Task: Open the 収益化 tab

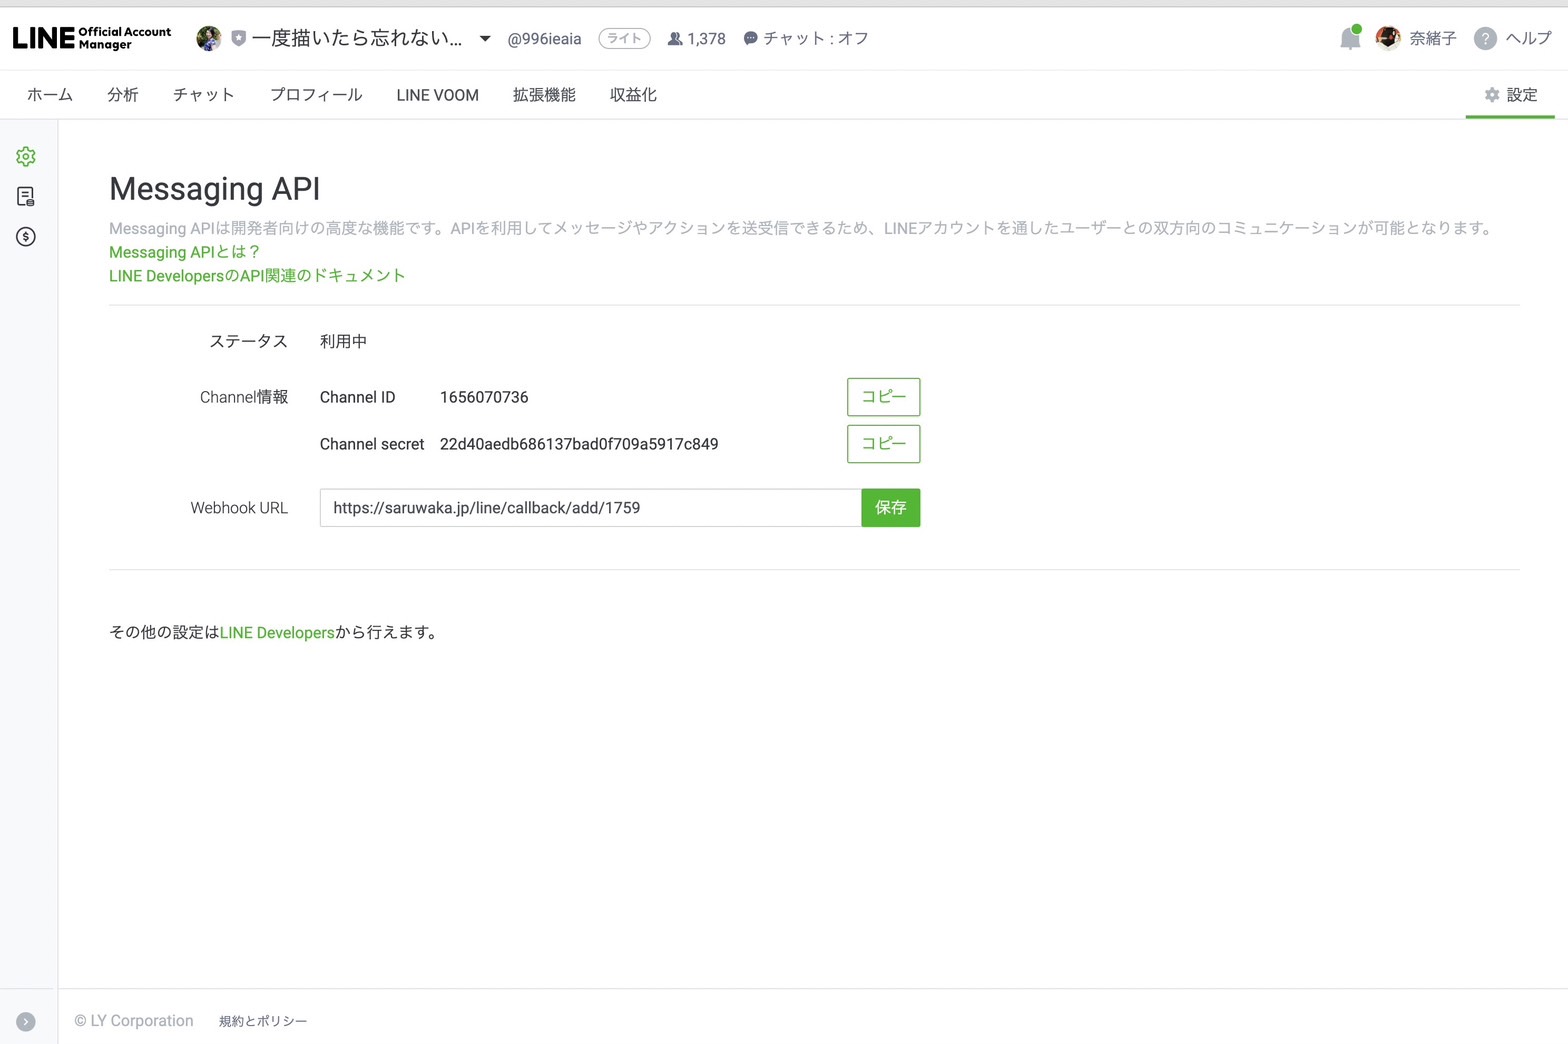Action: click(x=633, y=95)
